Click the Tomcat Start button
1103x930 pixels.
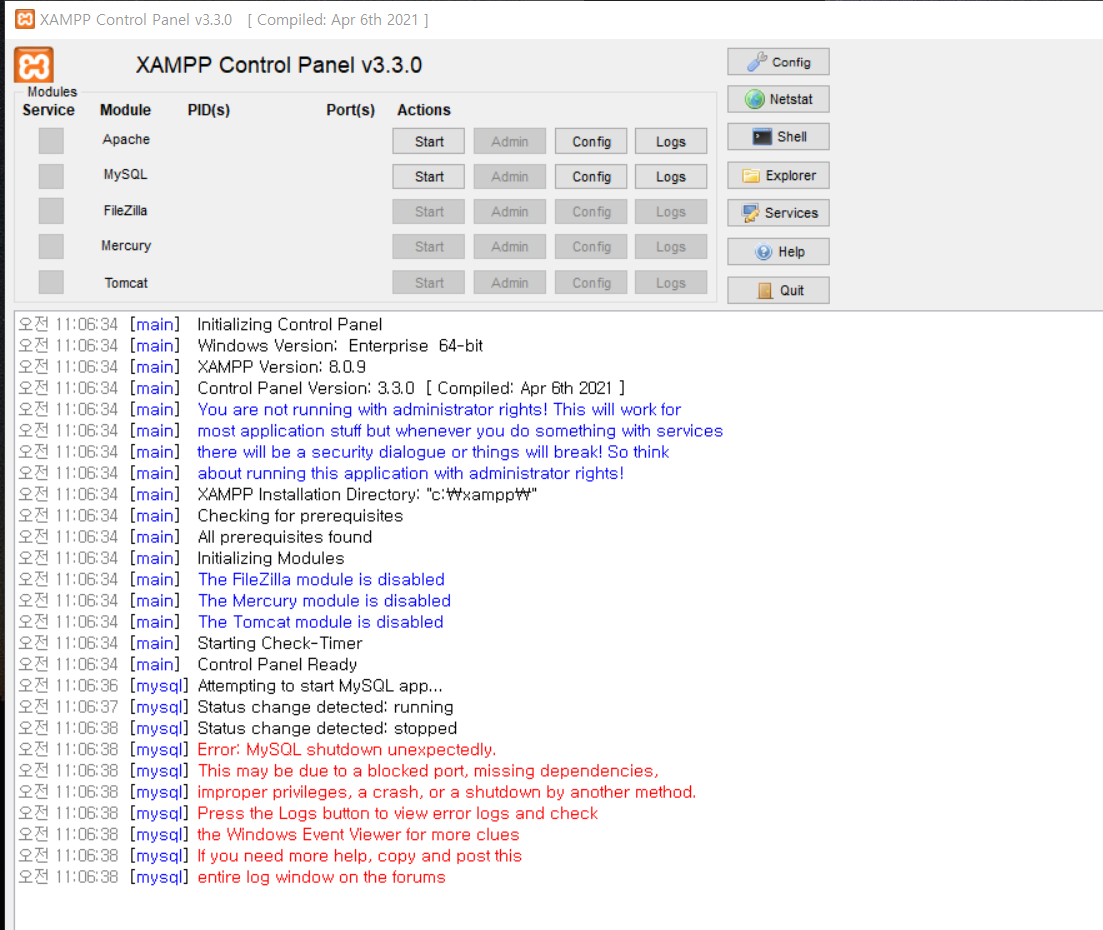(428, 283)
